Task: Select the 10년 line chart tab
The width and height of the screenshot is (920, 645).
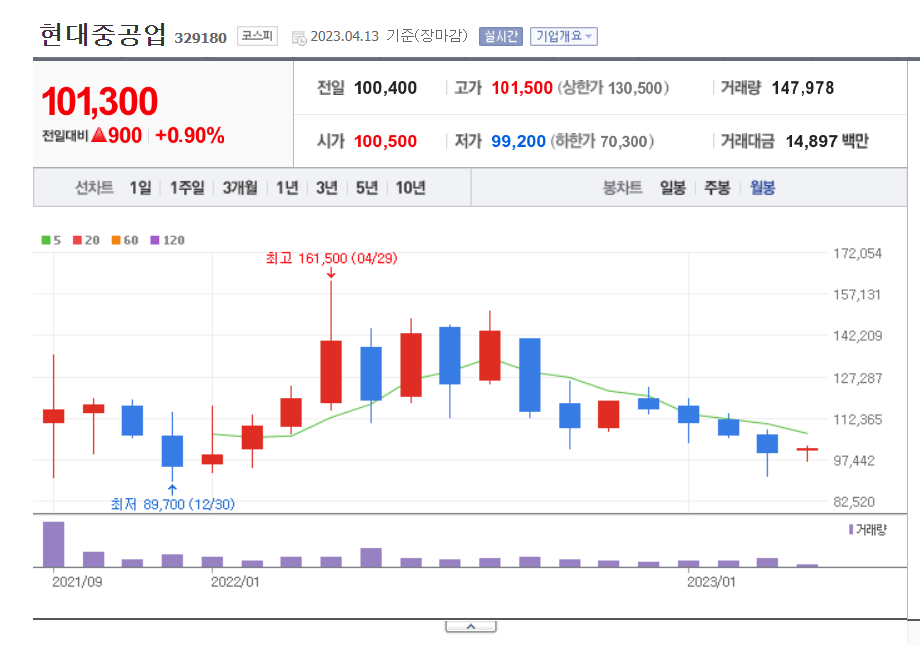Action: click(410, 188)
